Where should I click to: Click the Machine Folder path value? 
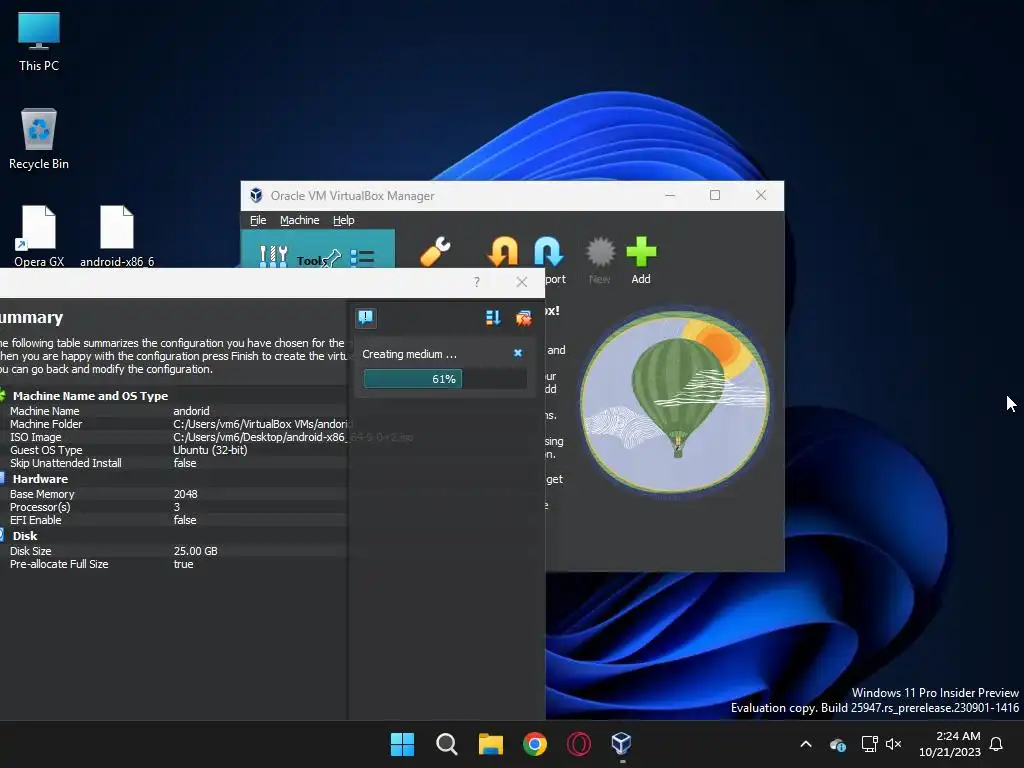(x=261, y=424)
